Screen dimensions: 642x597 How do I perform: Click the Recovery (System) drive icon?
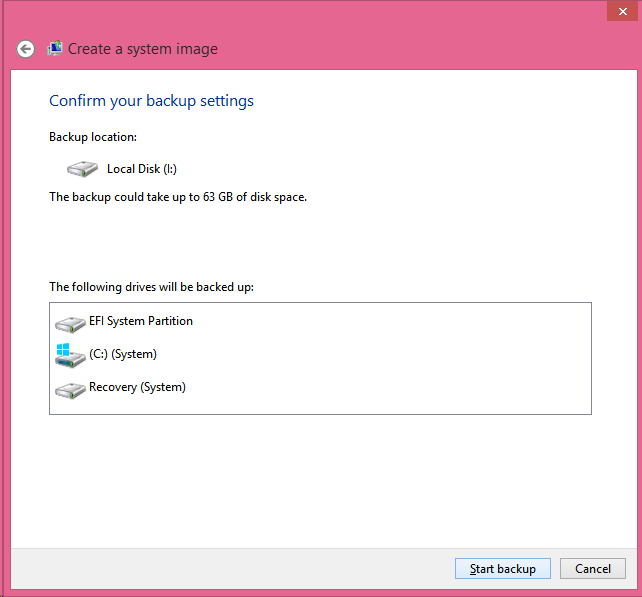[x=70, y=389]
